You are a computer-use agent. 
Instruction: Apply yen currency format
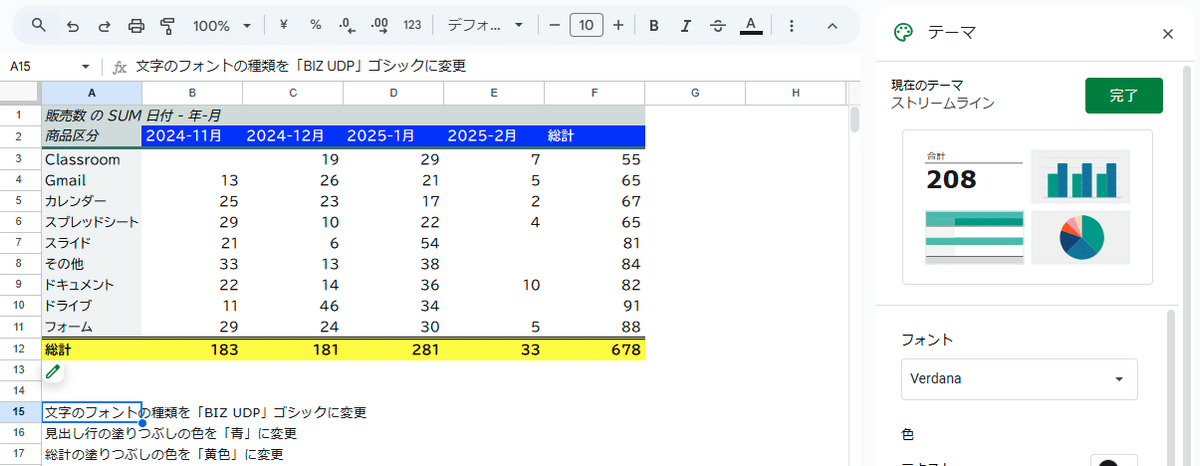285,25
